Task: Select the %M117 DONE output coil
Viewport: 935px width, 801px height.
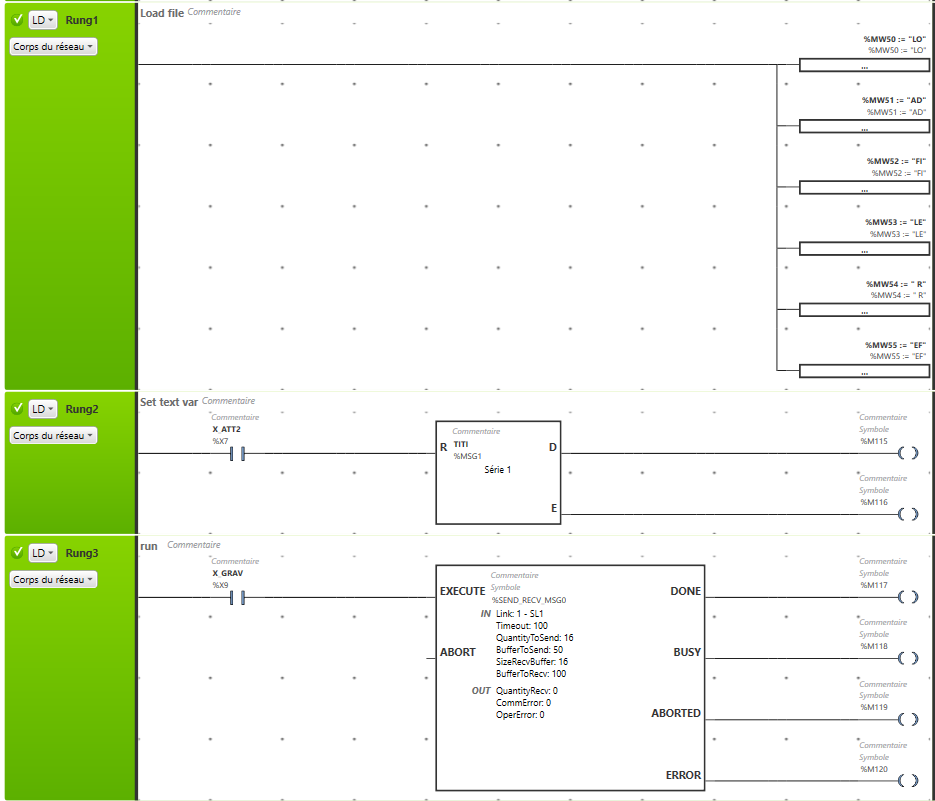Action: pos(907,598)
